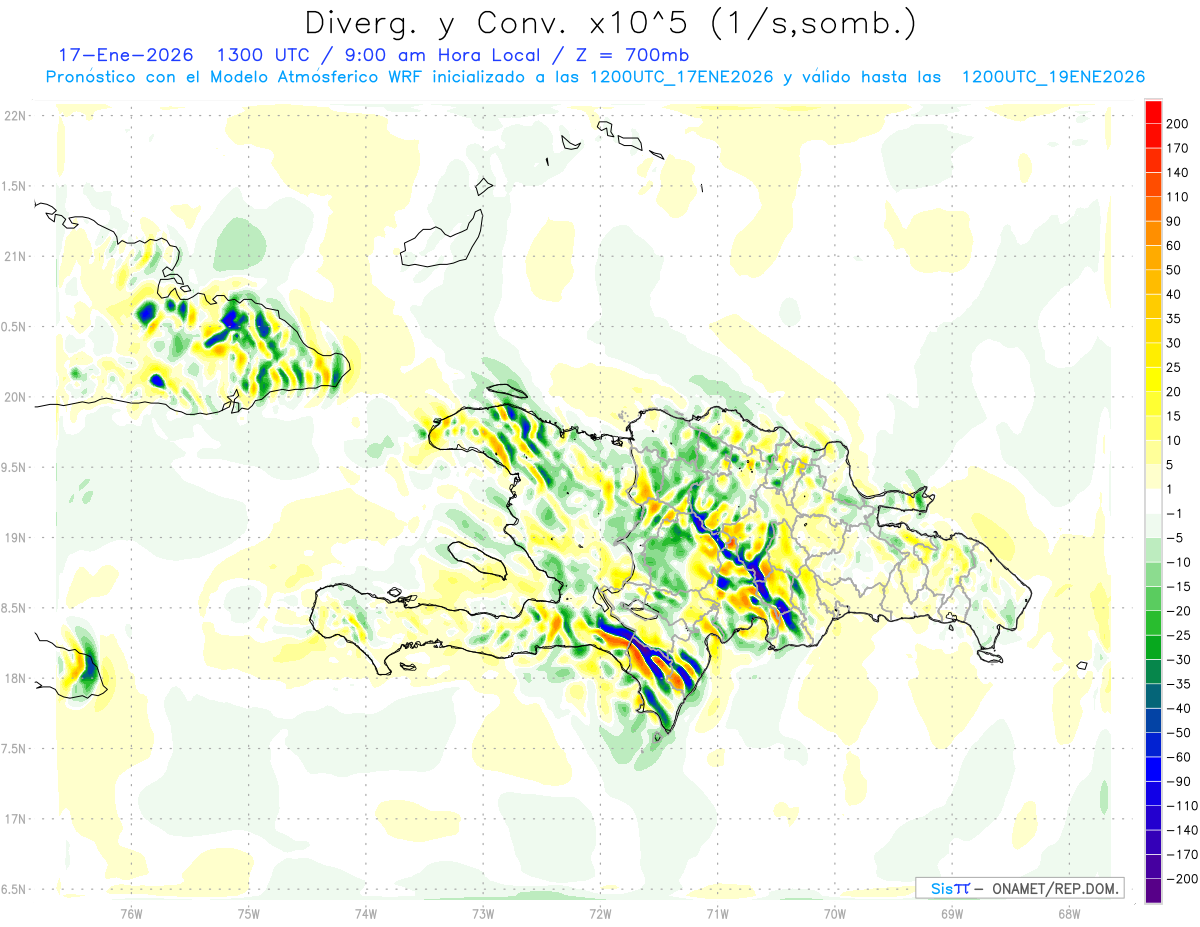Click the "72W" longitude label
The width and height of the screenshot is (1200, 927).
[600, 913]
